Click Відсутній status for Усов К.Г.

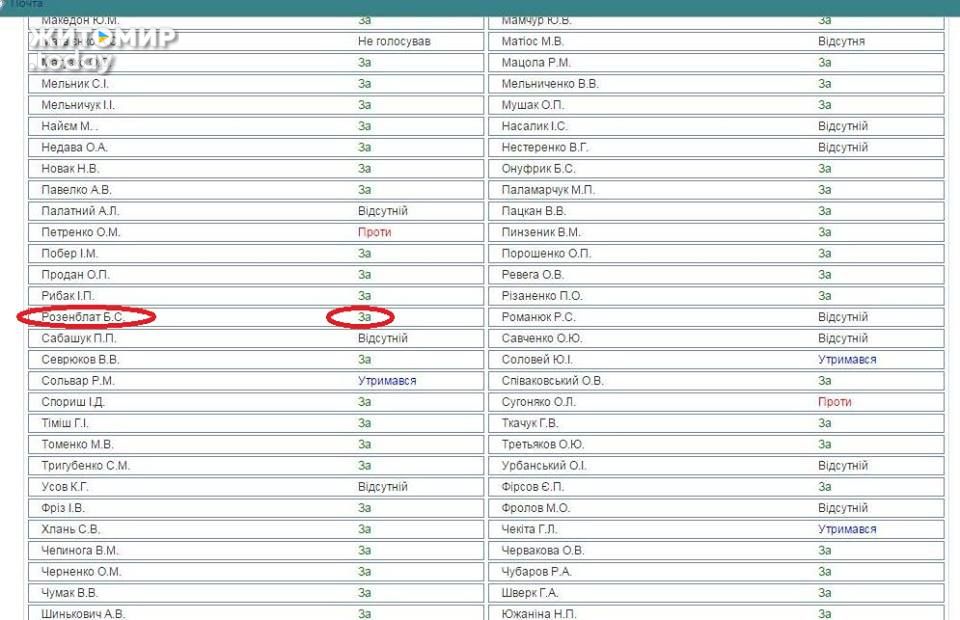[x=382, y=487]
